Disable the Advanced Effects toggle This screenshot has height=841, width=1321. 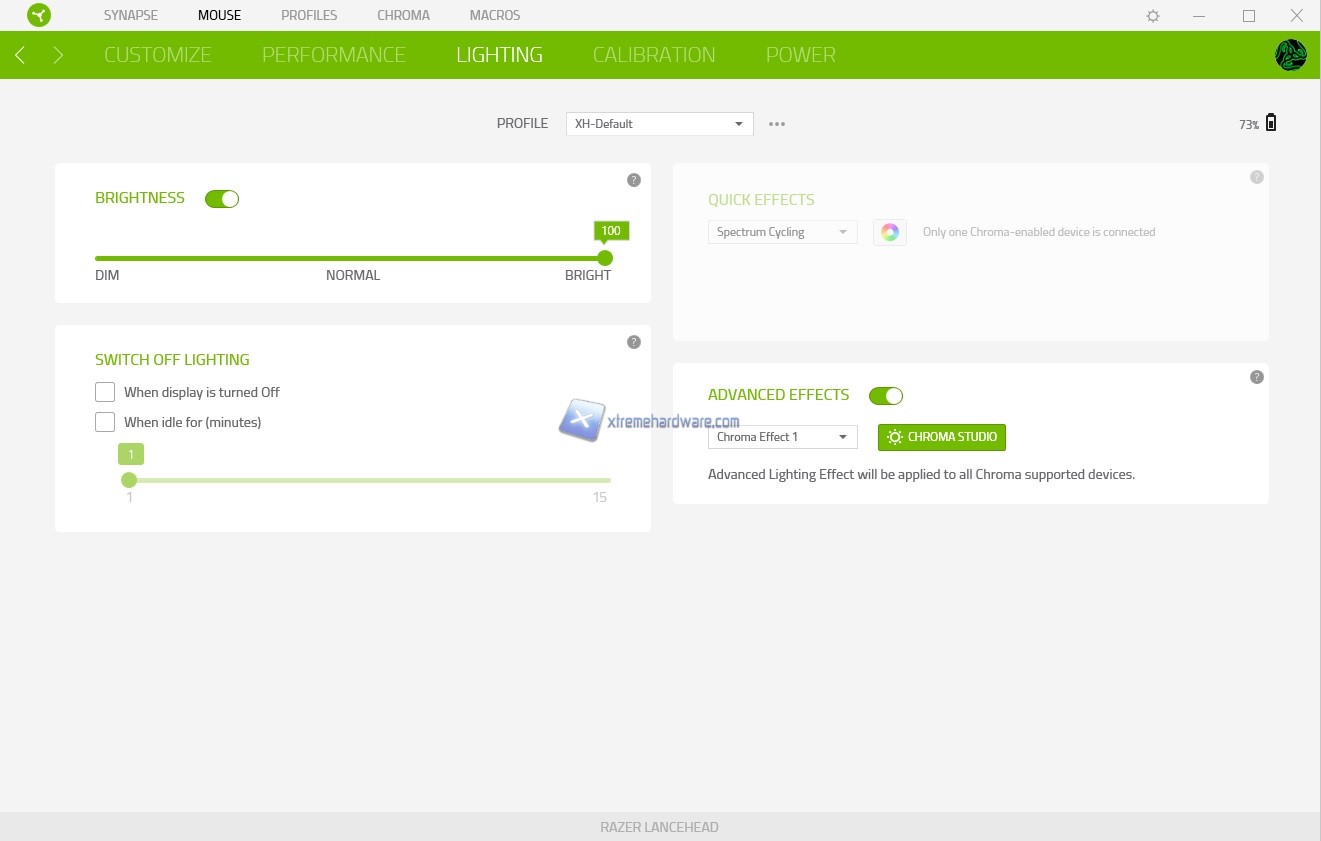[x=886, y=396]
